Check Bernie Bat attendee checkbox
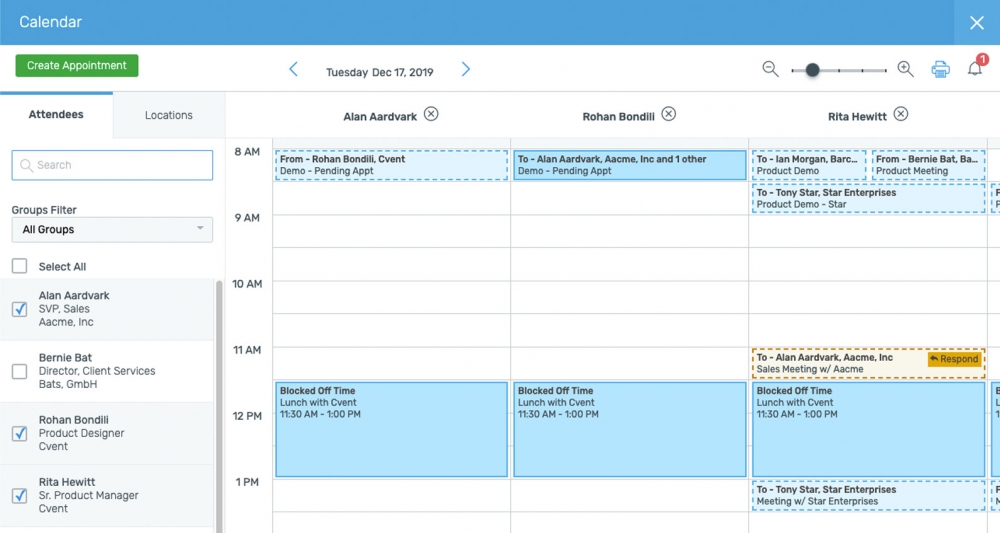The width and height of the screenshot is (1000, 533). [x=20, y=371]
